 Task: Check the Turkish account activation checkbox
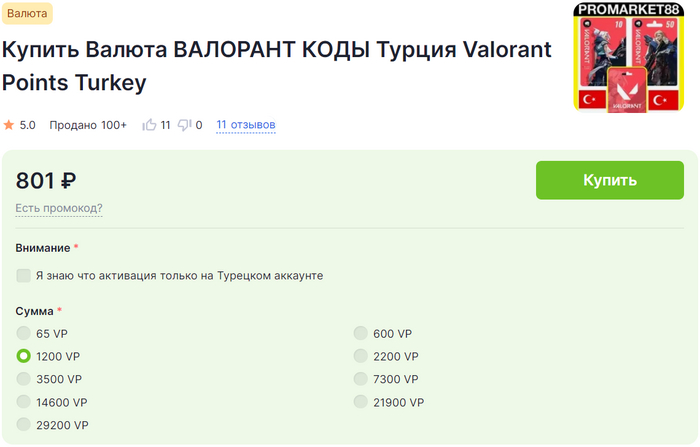tap(24, 275)
